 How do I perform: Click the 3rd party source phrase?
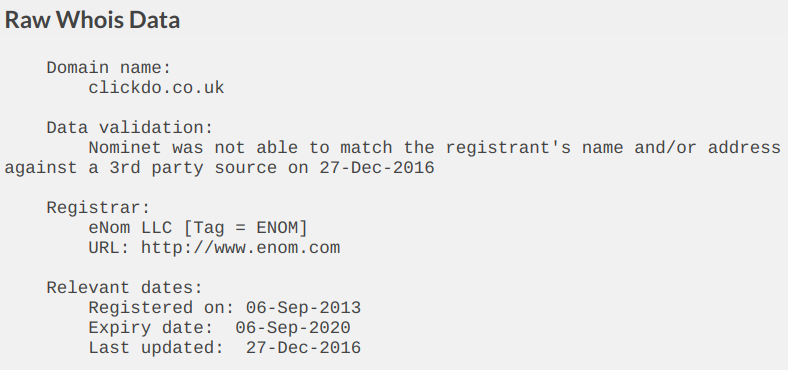coord(193,167)
